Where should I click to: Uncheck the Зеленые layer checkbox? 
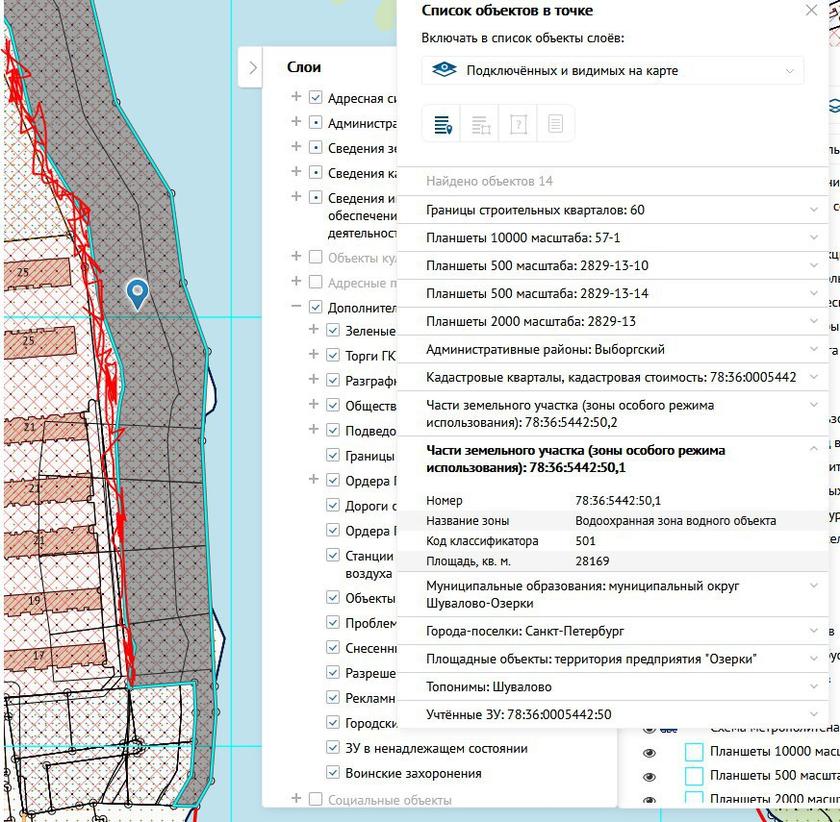tap(333, 330)
